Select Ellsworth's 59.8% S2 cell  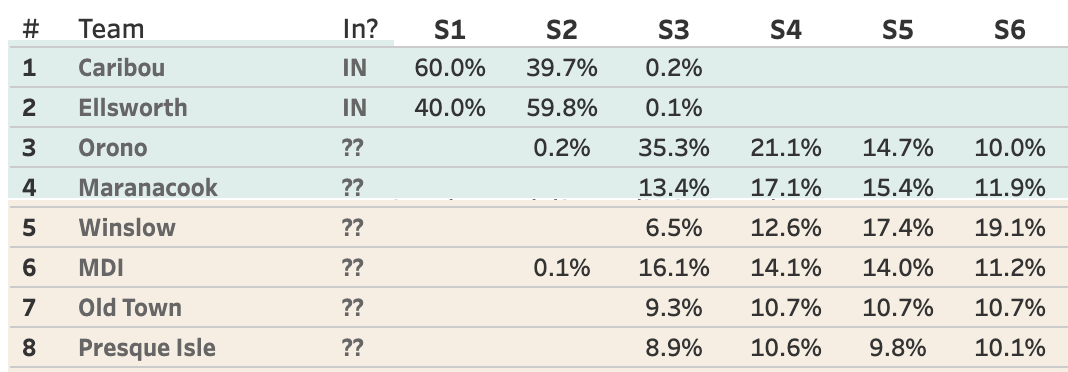click(561, 108)
